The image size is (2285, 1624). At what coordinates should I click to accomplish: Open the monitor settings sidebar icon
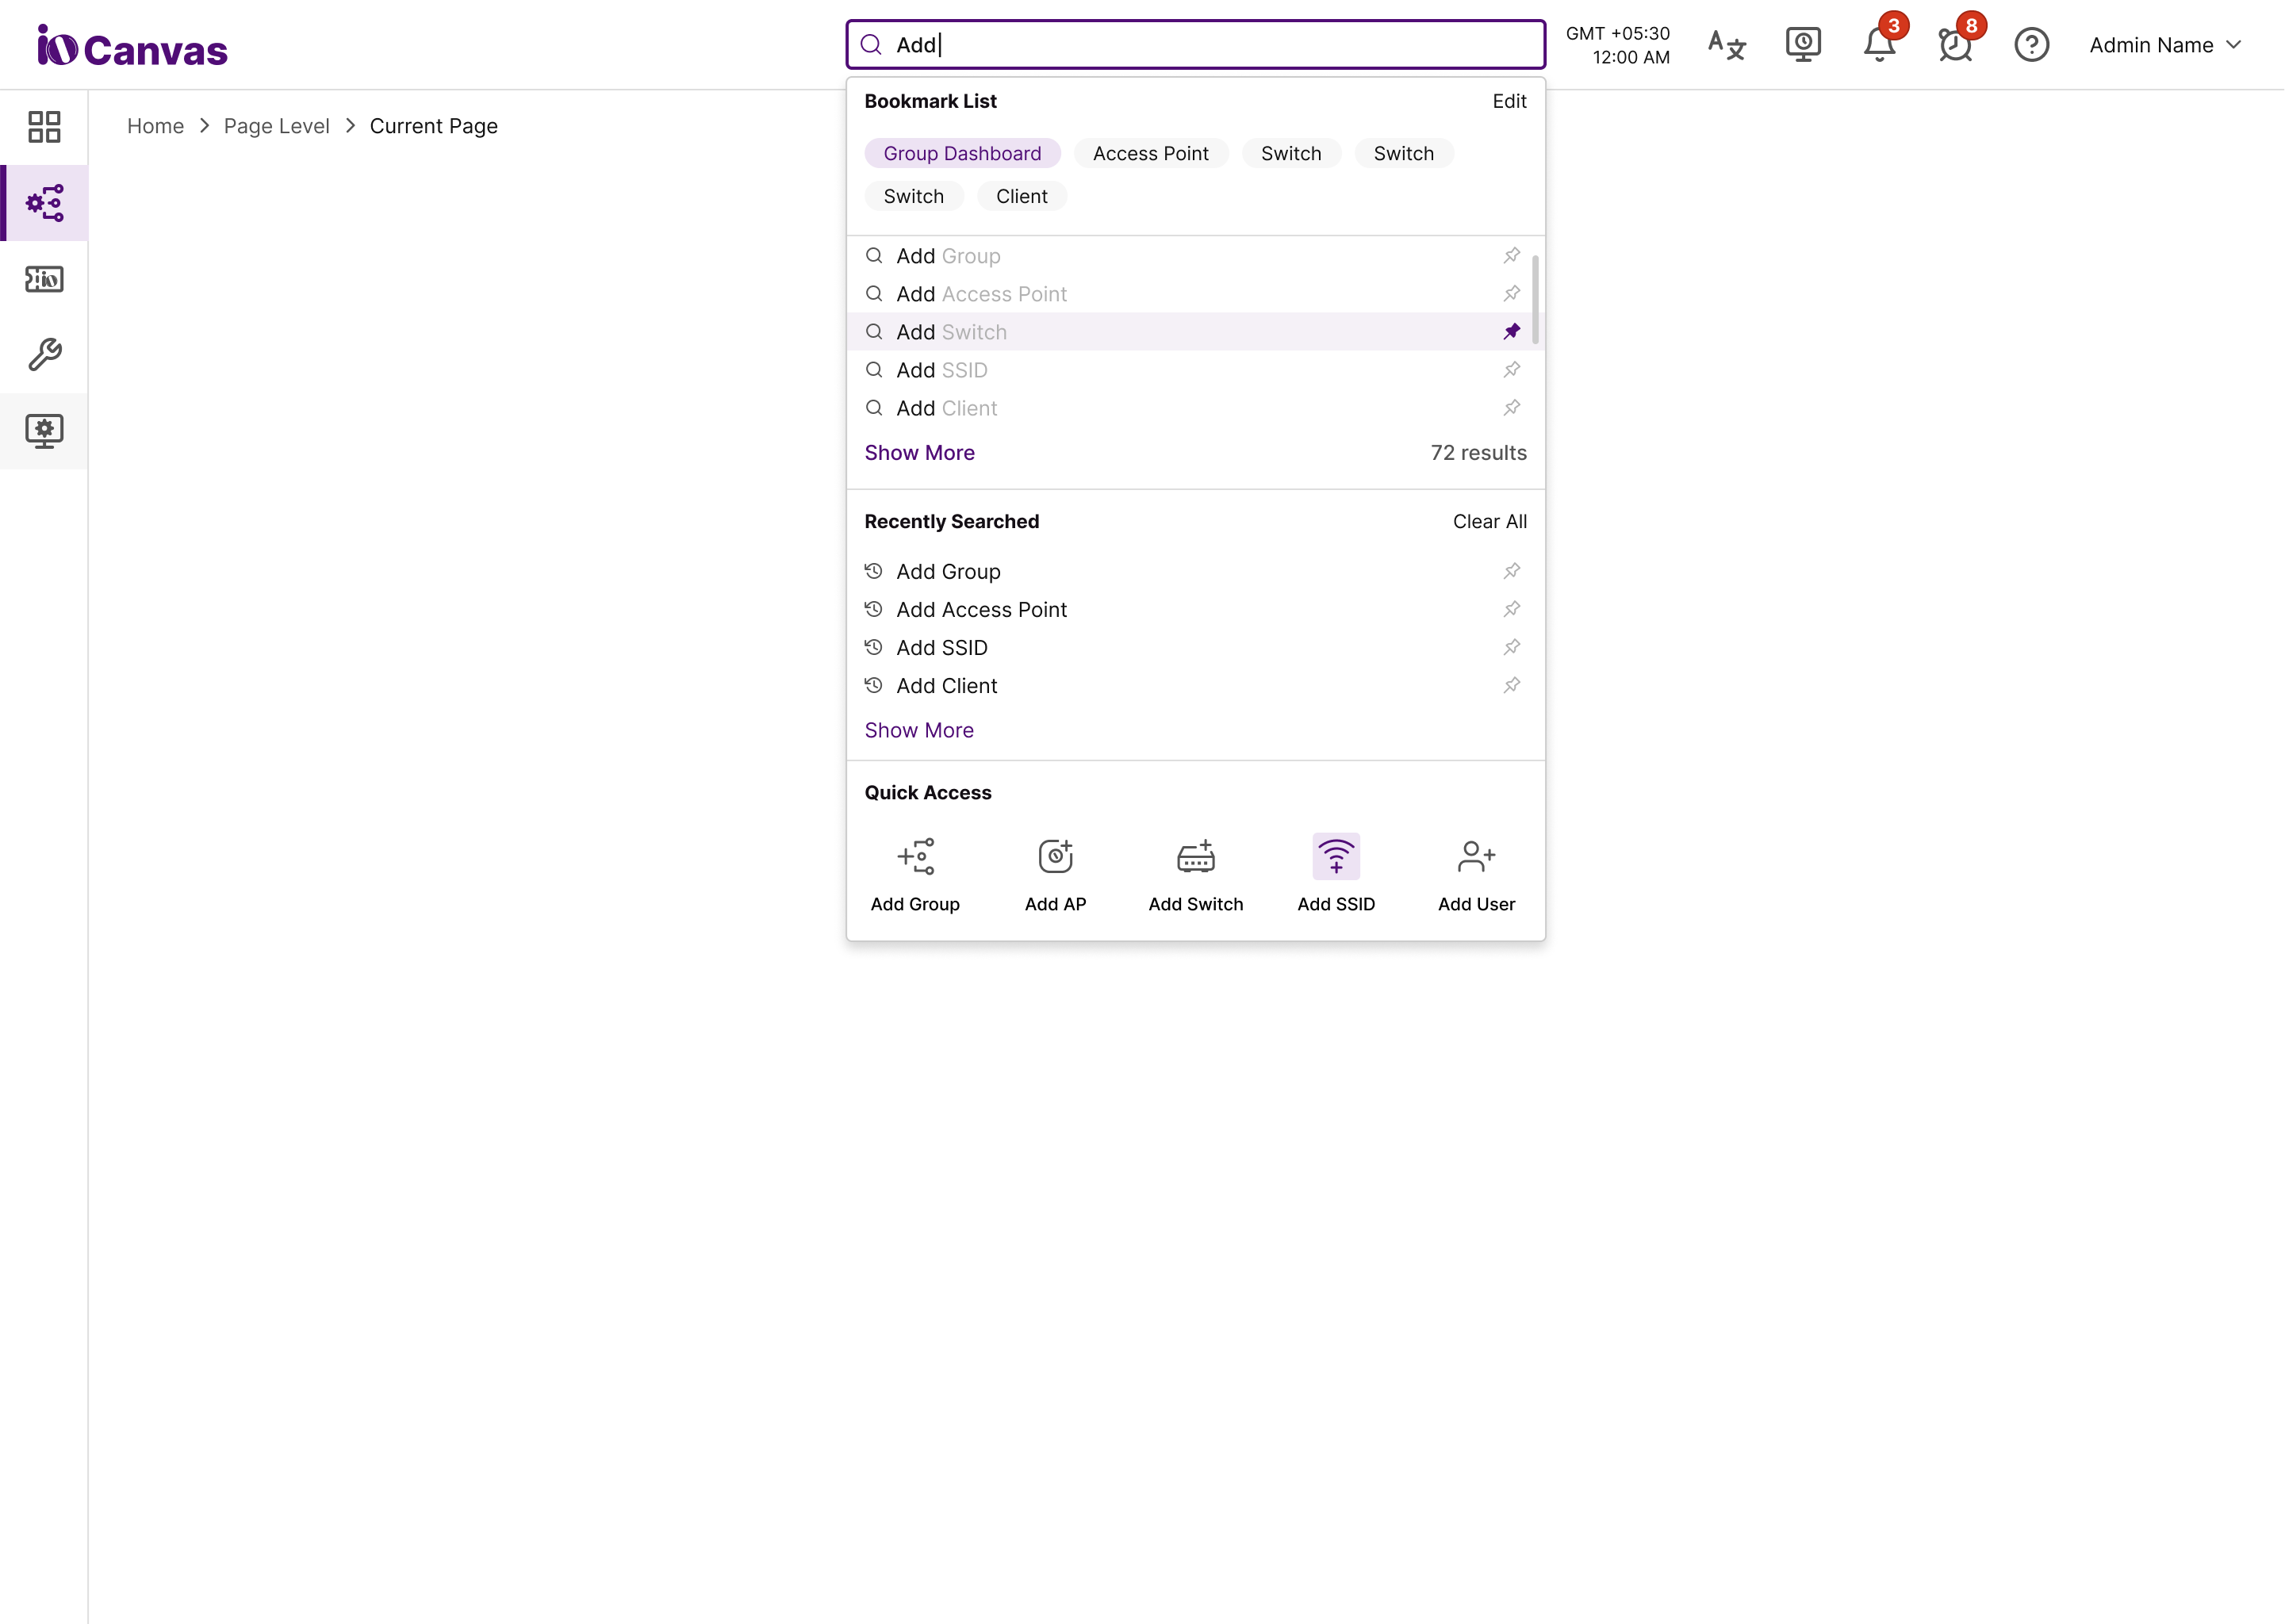tap(44, 431)
